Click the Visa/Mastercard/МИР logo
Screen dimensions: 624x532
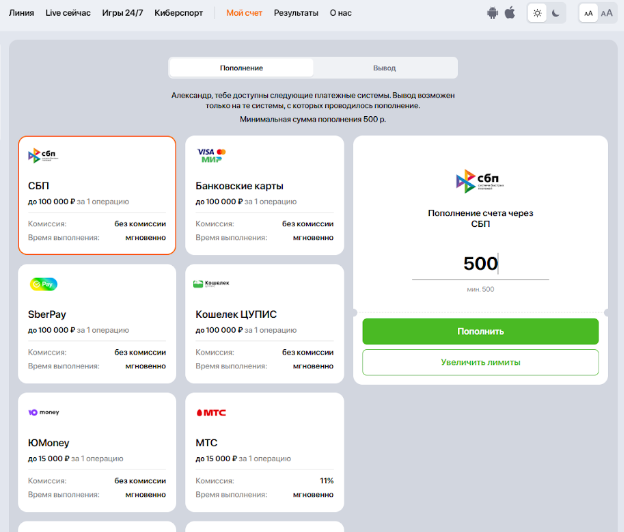(x=212, y=156)
